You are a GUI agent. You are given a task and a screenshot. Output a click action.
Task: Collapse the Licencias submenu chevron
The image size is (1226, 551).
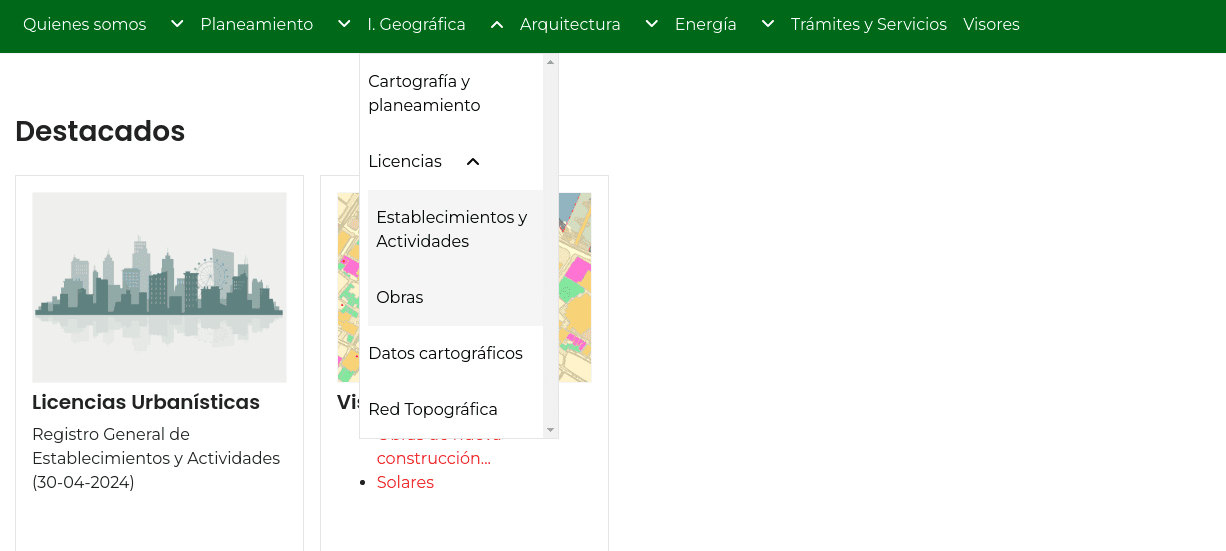(473, 161)
